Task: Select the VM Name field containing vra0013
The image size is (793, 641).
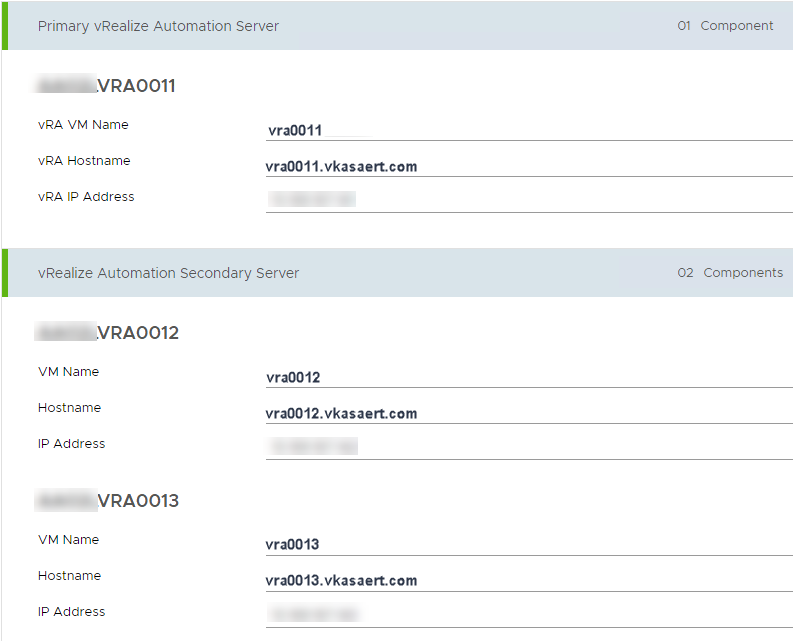Action: point(528,545)
